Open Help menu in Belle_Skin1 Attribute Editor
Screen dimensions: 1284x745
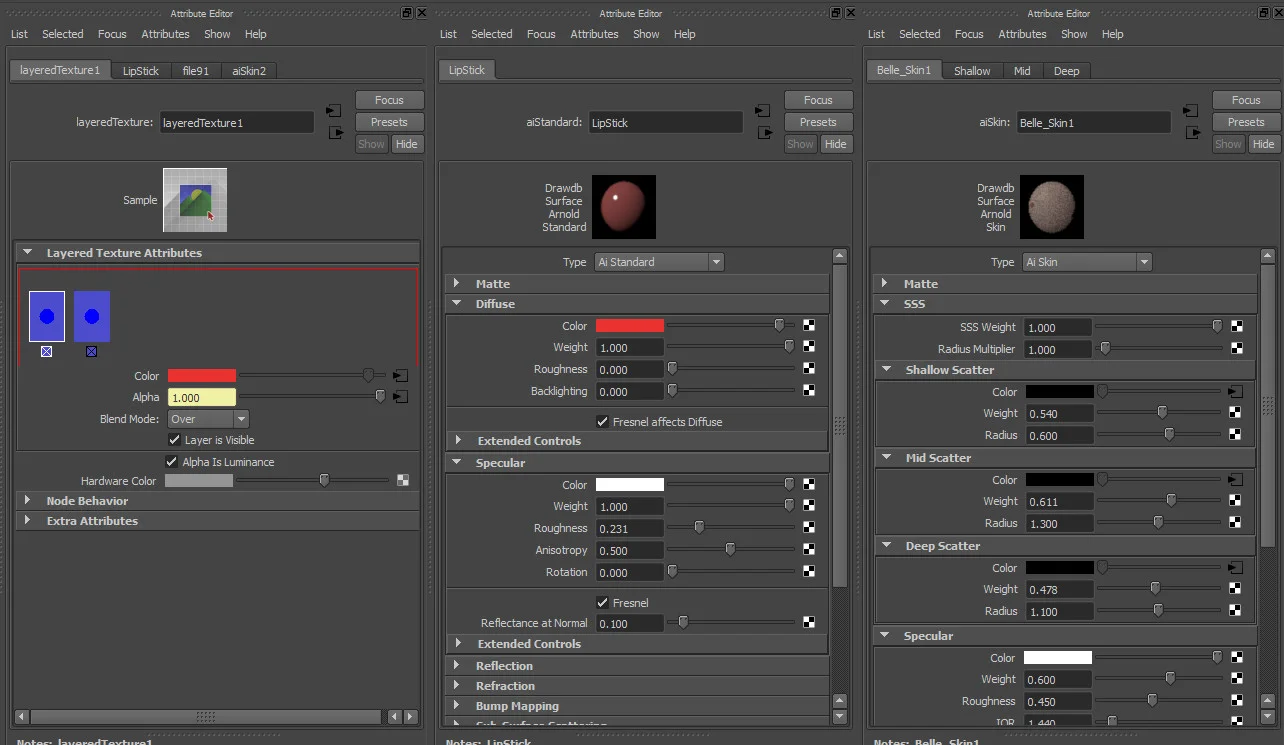tap(1113, 34)
